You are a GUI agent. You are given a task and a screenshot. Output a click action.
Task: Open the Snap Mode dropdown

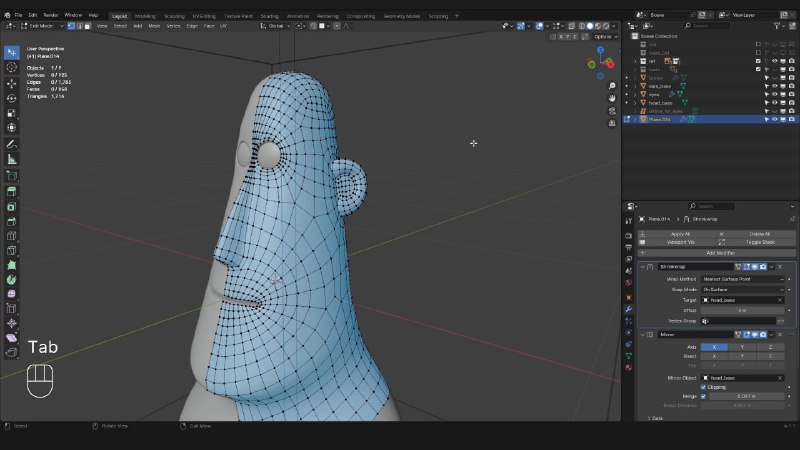(x=742, y=289)
